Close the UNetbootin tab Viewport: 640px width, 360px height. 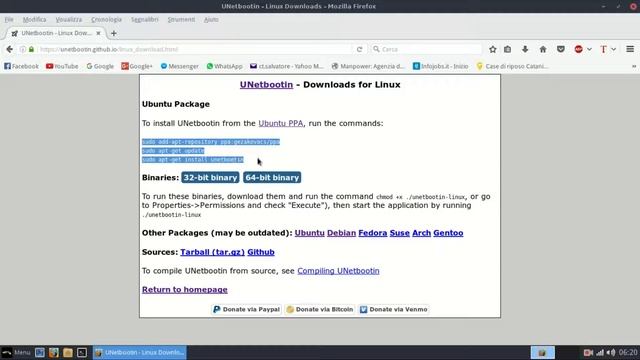pos(98,33)
